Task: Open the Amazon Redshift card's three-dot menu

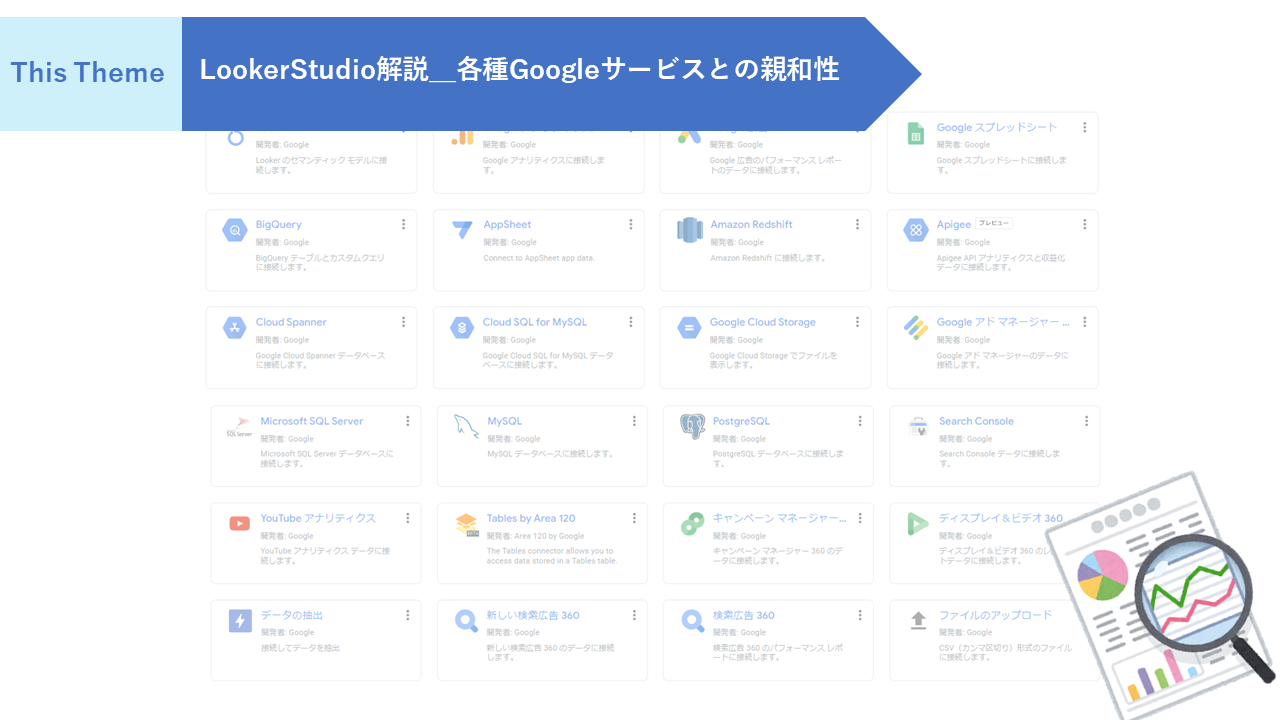Action: (x=858, y=224)
